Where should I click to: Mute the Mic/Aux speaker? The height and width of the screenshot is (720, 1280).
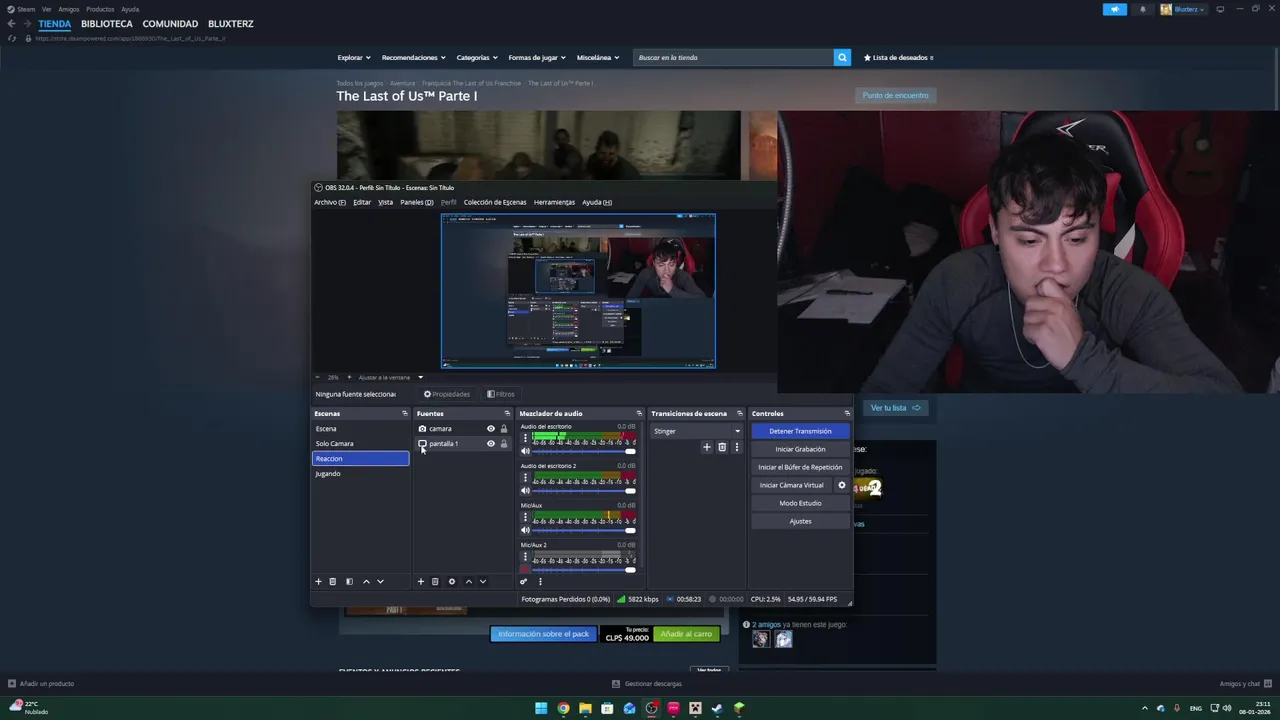coord(525,530)
